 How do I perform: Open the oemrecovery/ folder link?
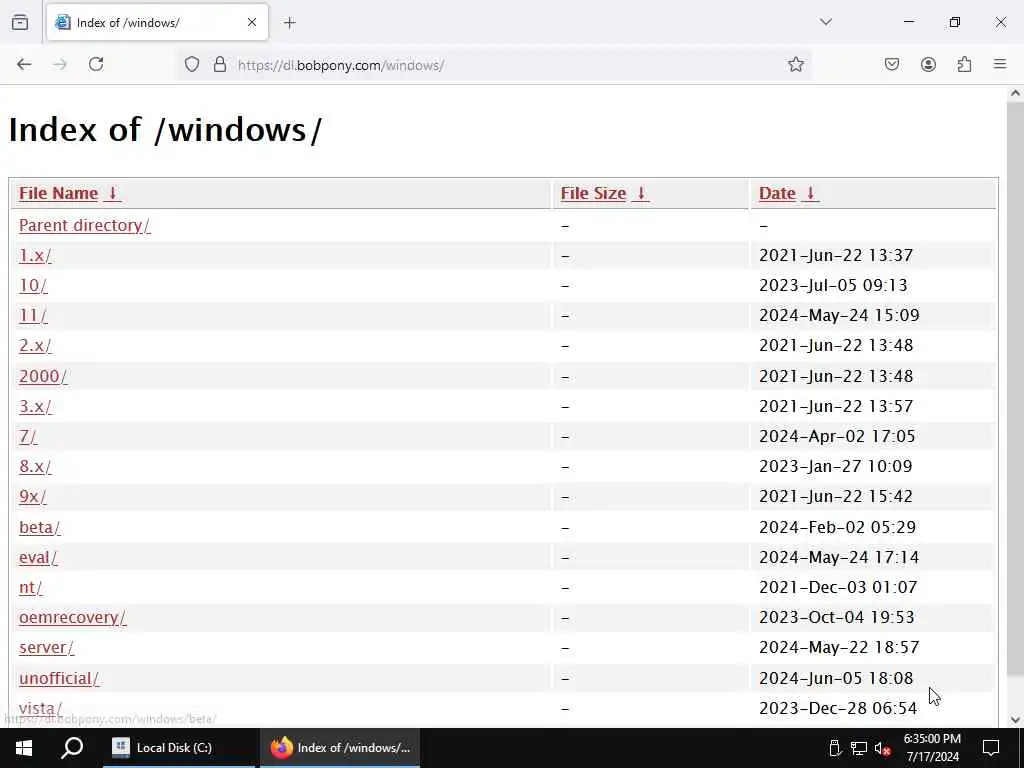click(x=72, y=617)
